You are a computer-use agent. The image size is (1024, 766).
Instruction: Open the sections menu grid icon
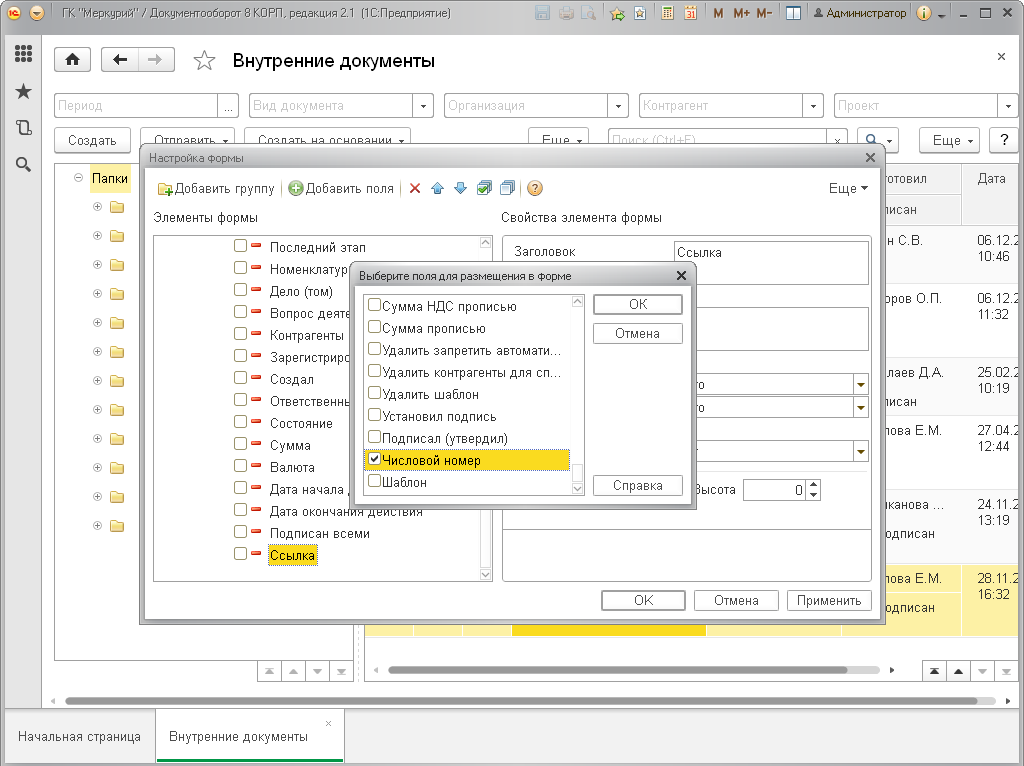coord(24,54)
